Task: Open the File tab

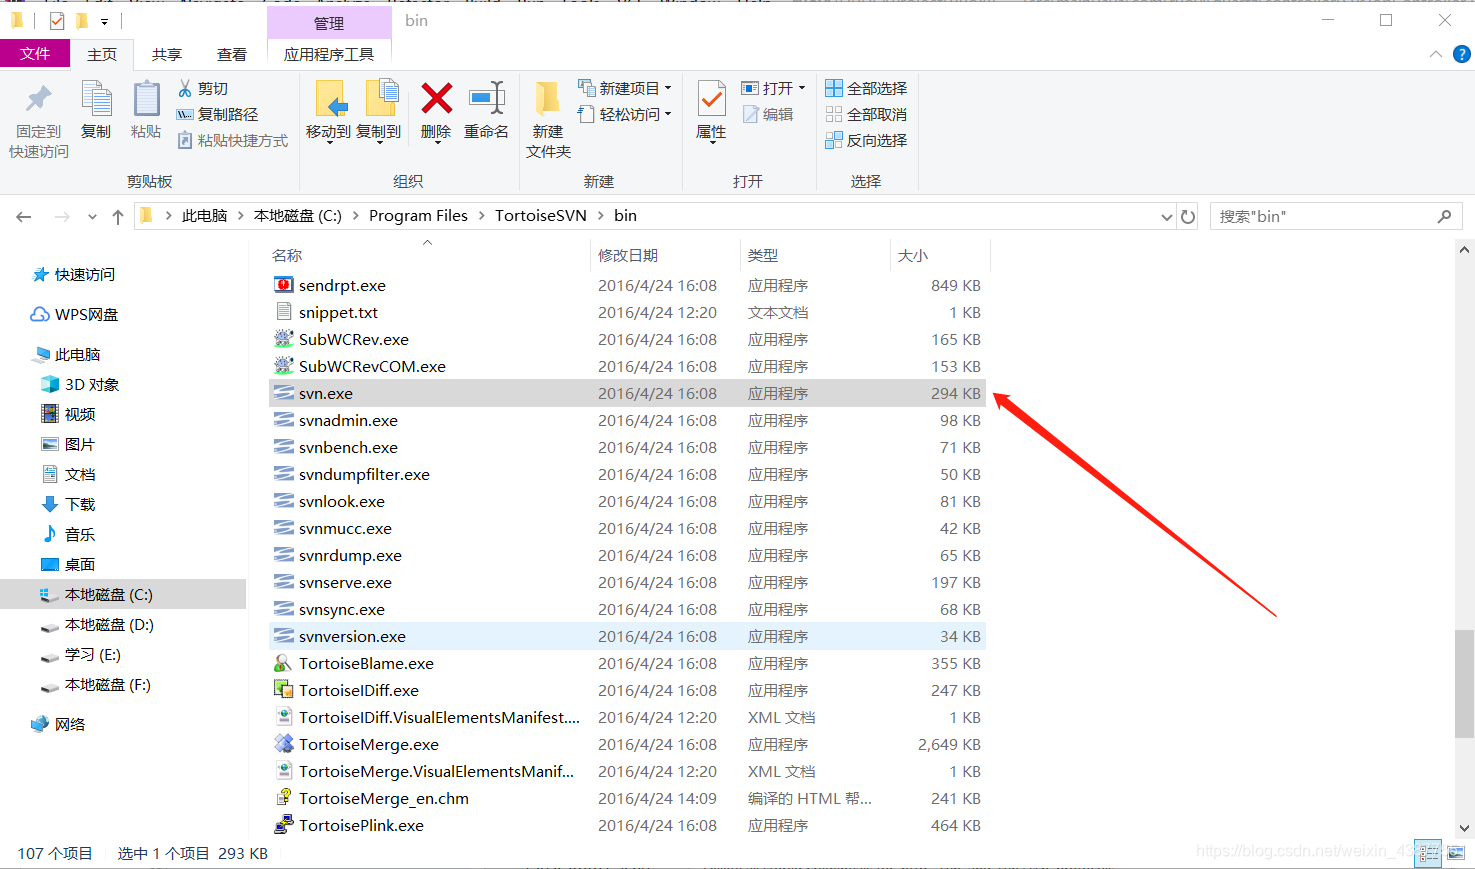Action: click(x=35, y=54)
